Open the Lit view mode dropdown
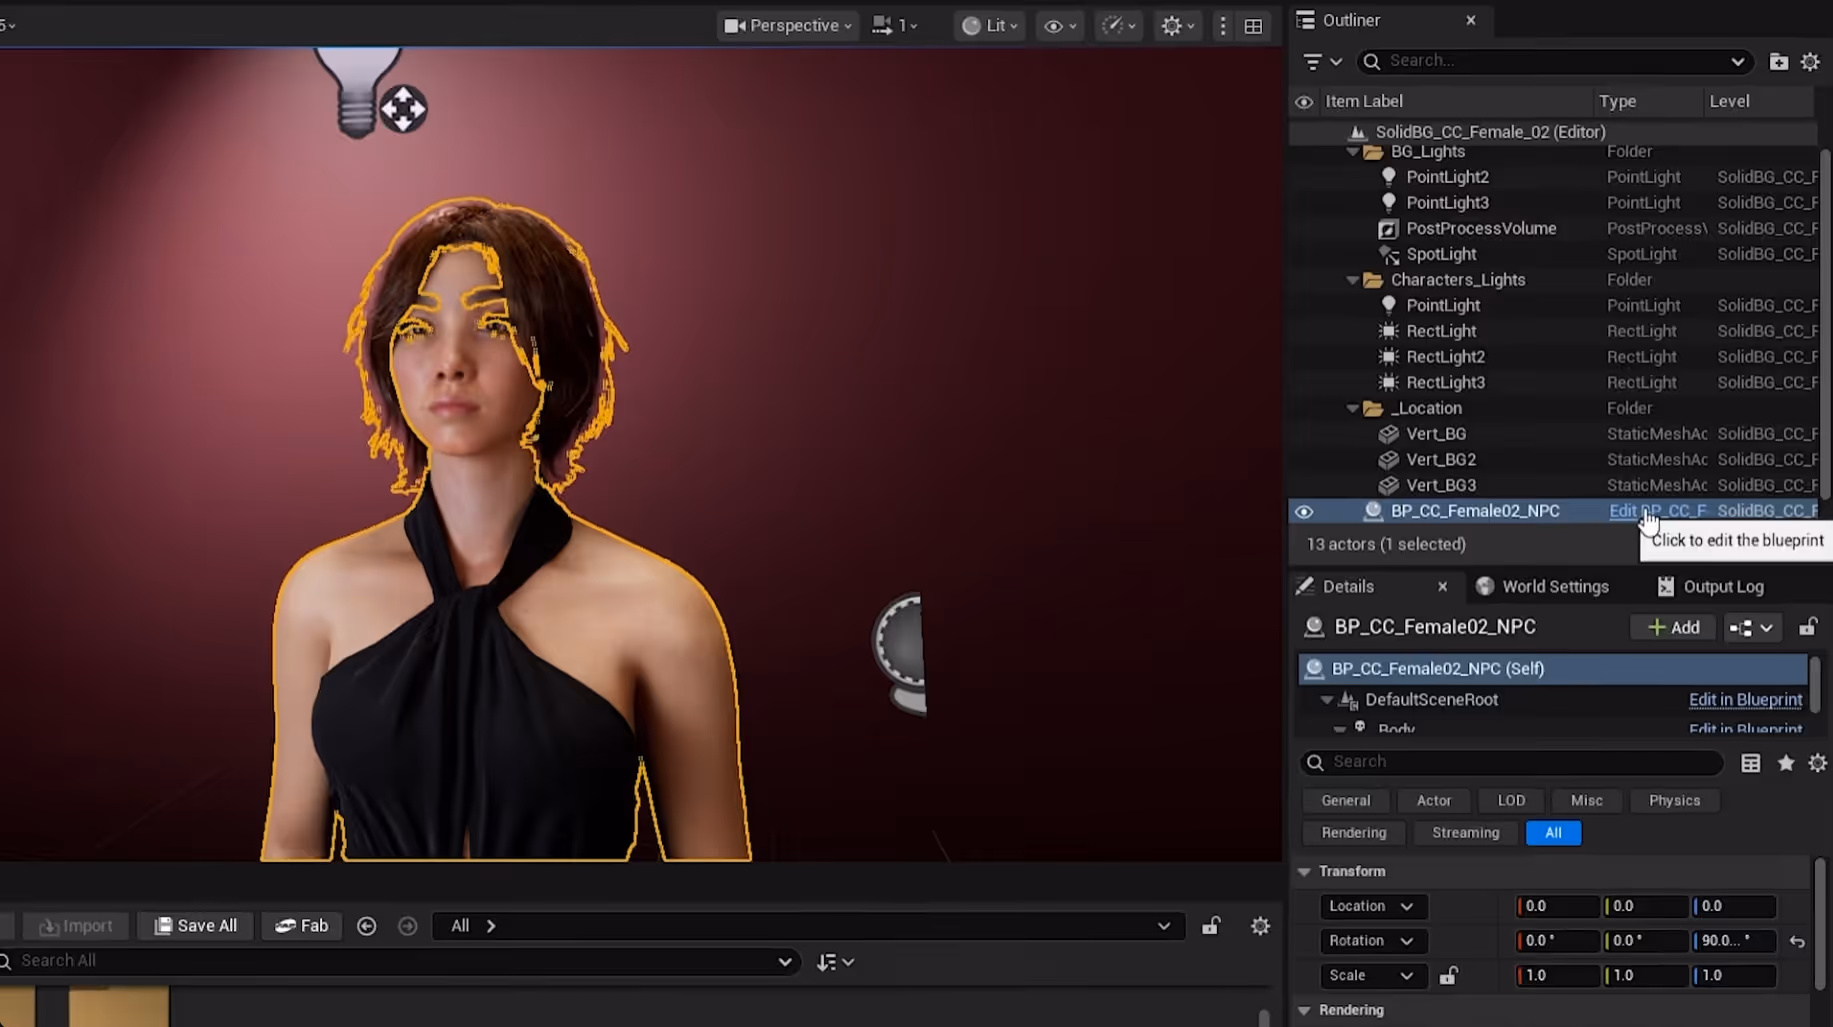The width and height of the screenshot is (1833, 1027). click(x=990, y=26)
